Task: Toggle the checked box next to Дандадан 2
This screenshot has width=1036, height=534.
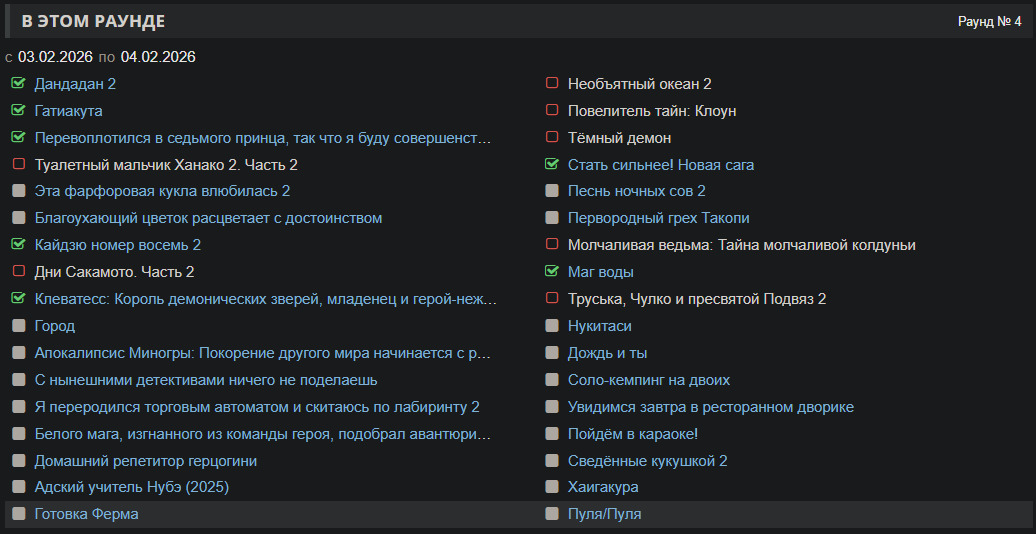Action: coord(18,84)
